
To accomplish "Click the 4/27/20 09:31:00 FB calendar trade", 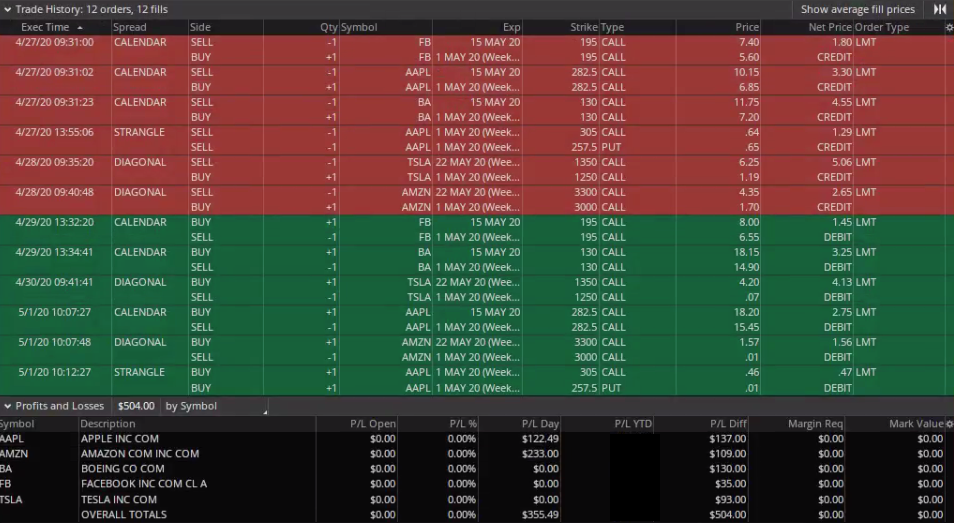I will [54, 43].
